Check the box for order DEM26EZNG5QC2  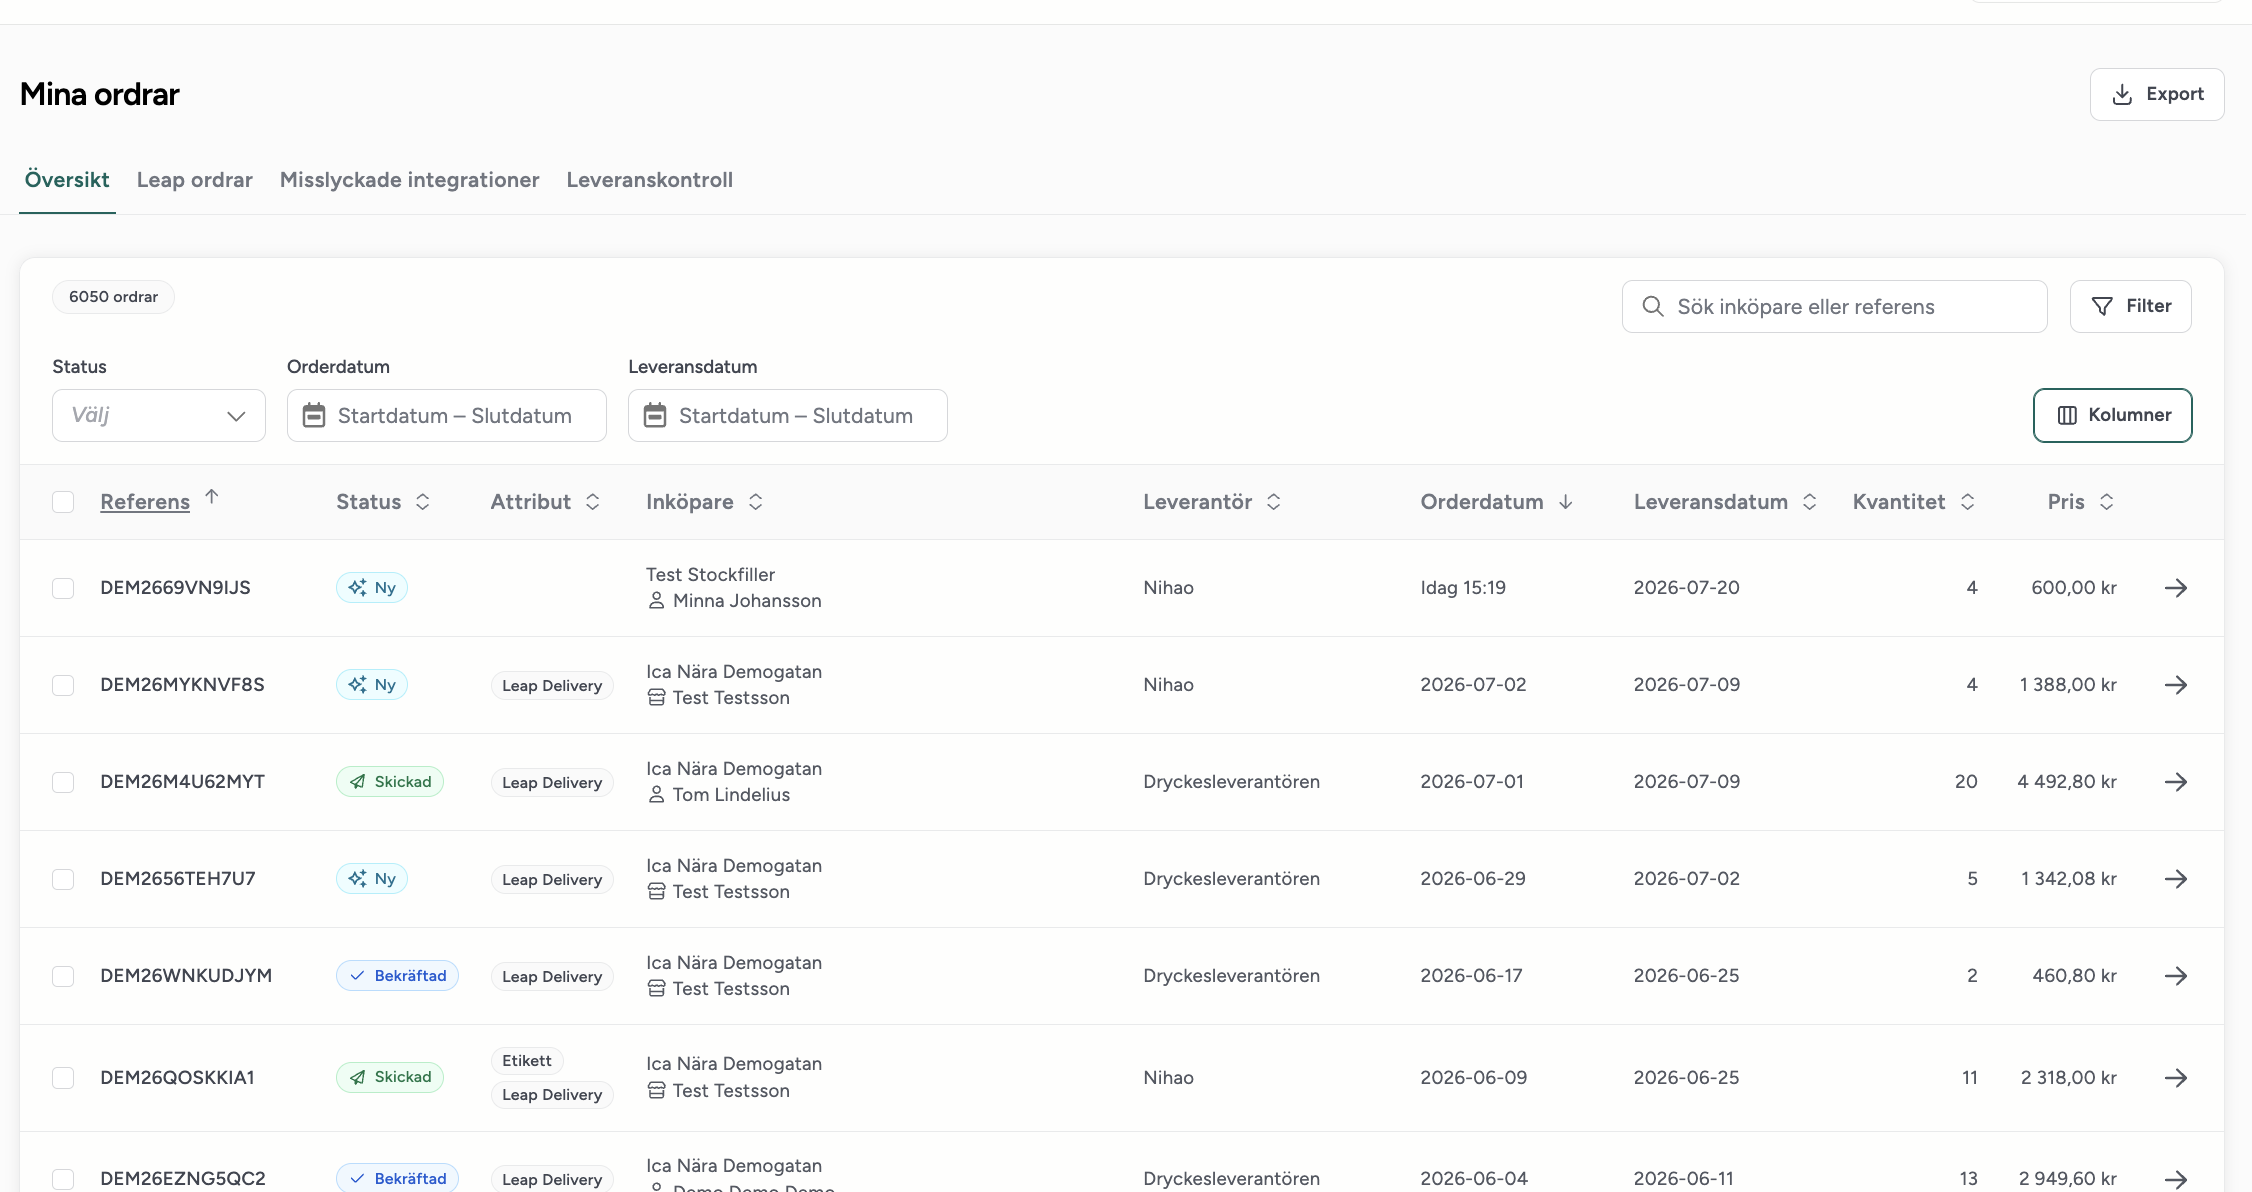(63, 1179)
